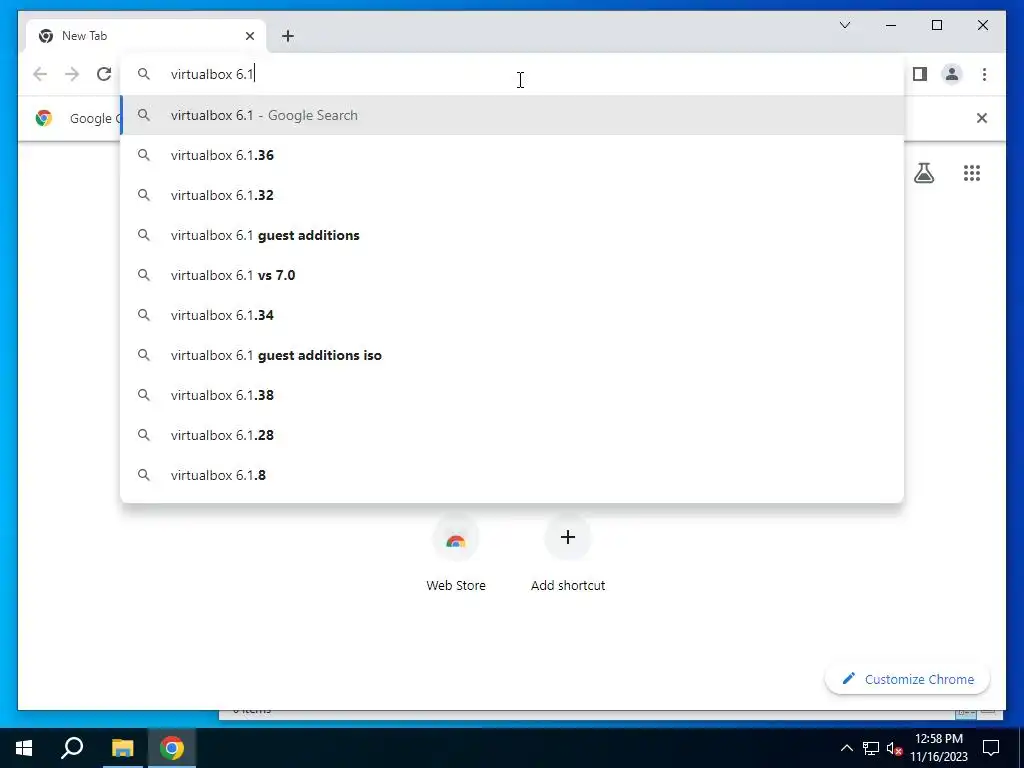The height and width of the screenshot is (768, 1024).
Task: Click the Chrome back arrow button
Action: (x=40, y=74)
